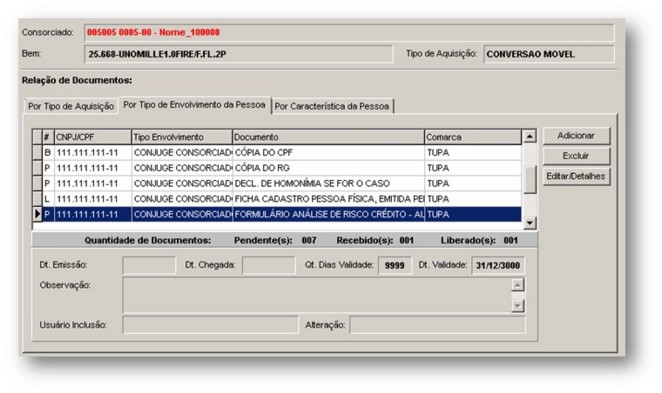Image resolution: width=662 pixels, height=393 pixels.
Task: Click status letter B in first row
Action: [x=47, y=152]
